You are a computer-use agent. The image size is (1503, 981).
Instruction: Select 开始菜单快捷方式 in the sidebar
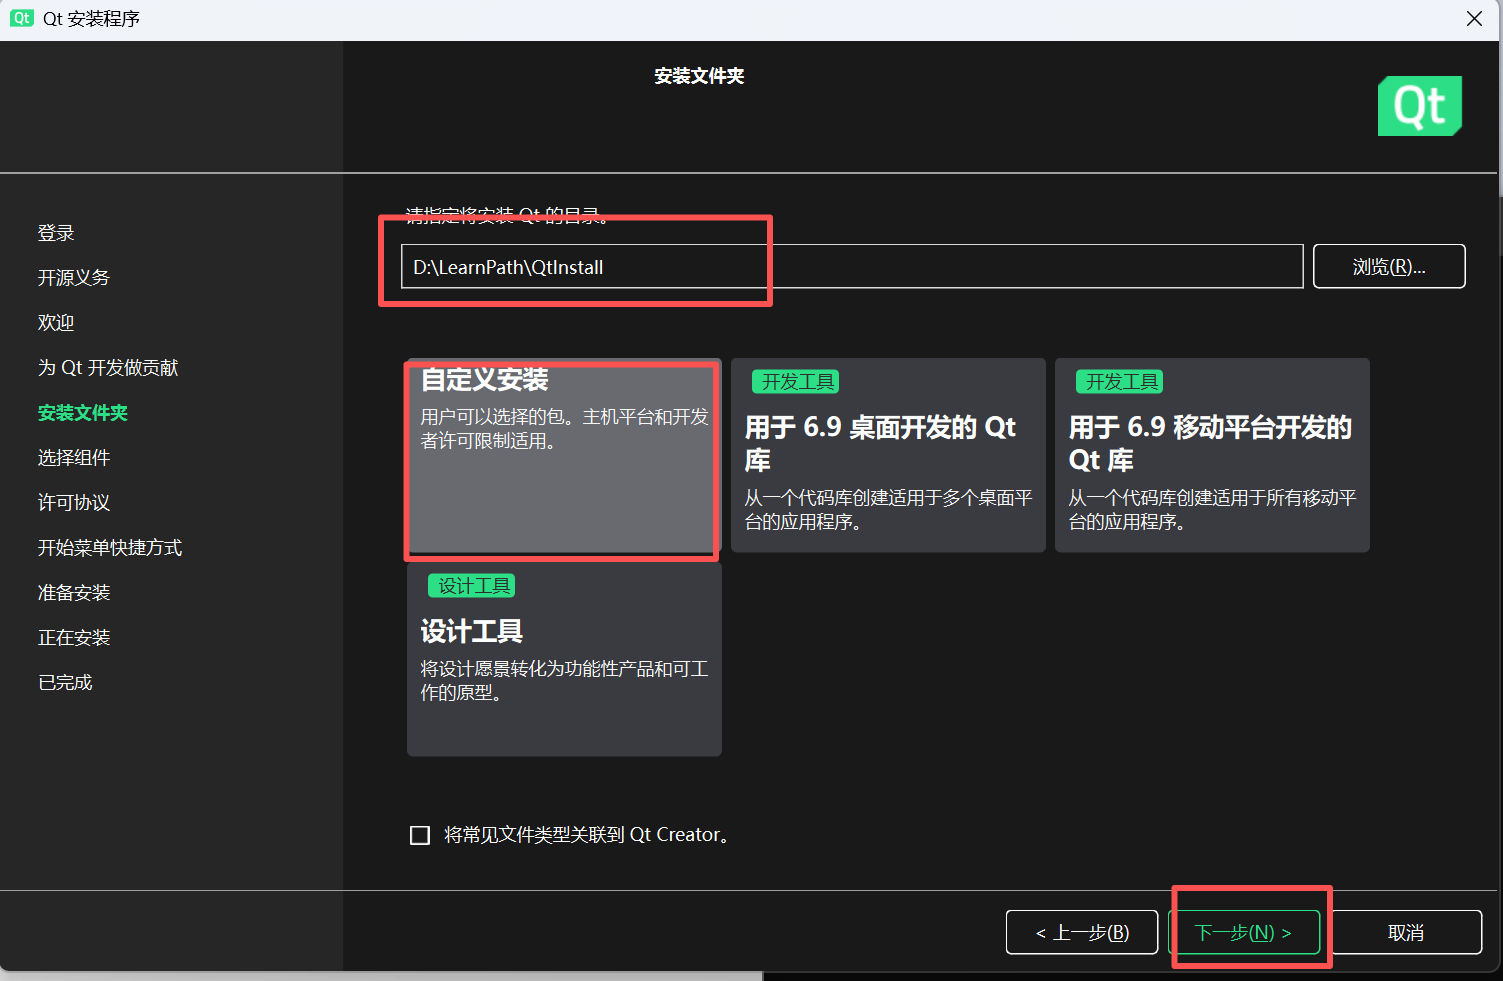point(109,547)
